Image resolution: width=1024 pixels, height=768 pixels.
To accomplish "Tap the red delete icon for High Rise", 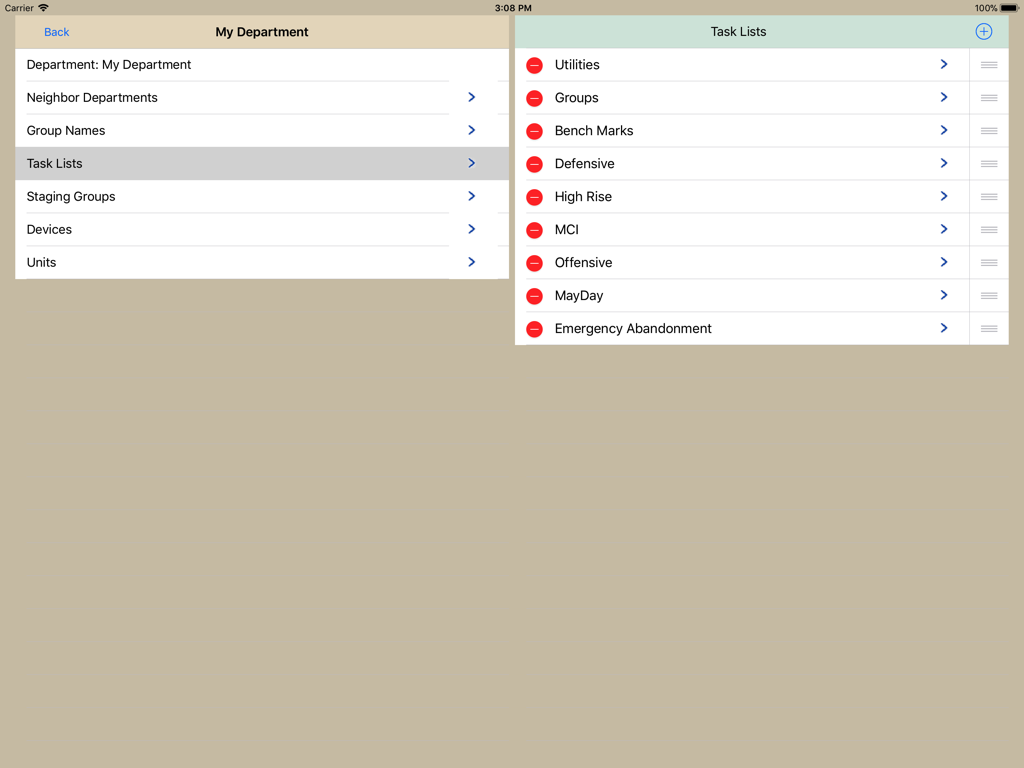I will 535,196.
